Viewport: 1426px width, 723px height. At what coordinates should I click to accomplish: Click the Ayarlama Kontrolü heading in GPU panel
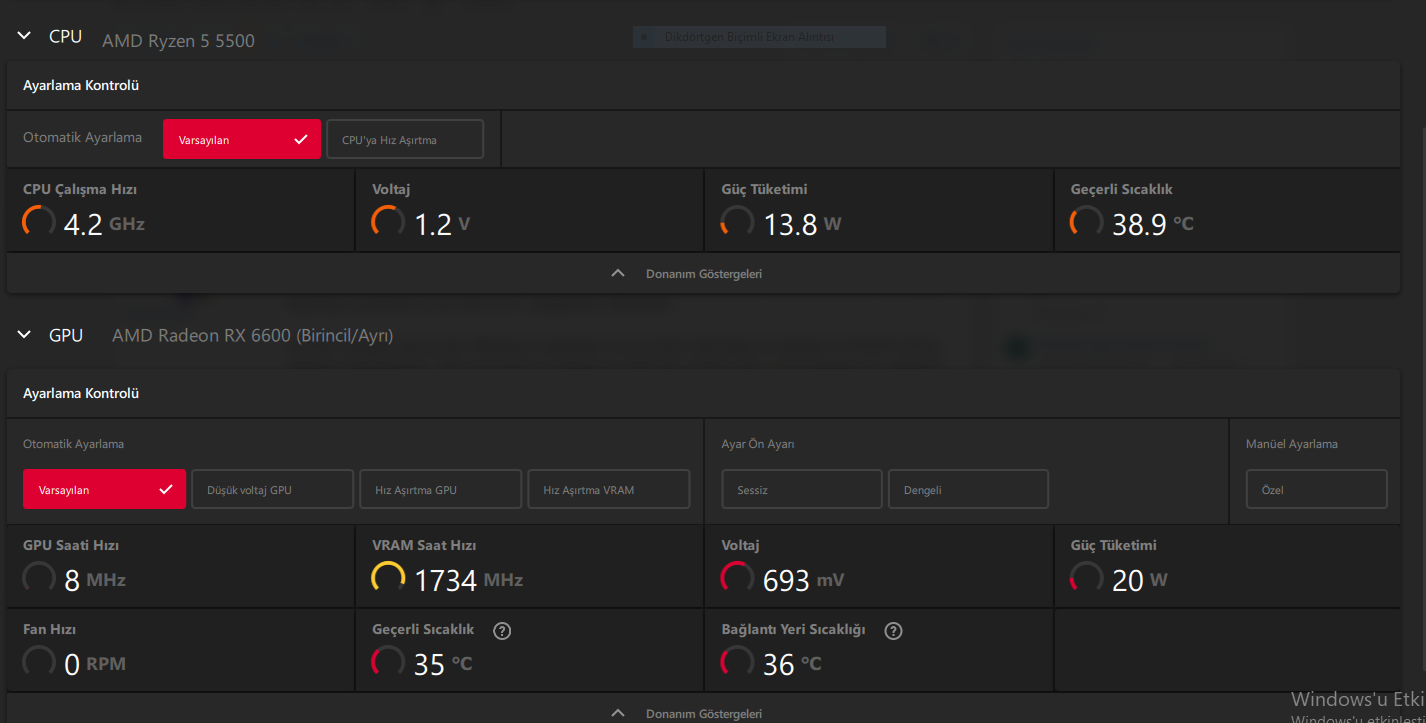pos(81,393)
